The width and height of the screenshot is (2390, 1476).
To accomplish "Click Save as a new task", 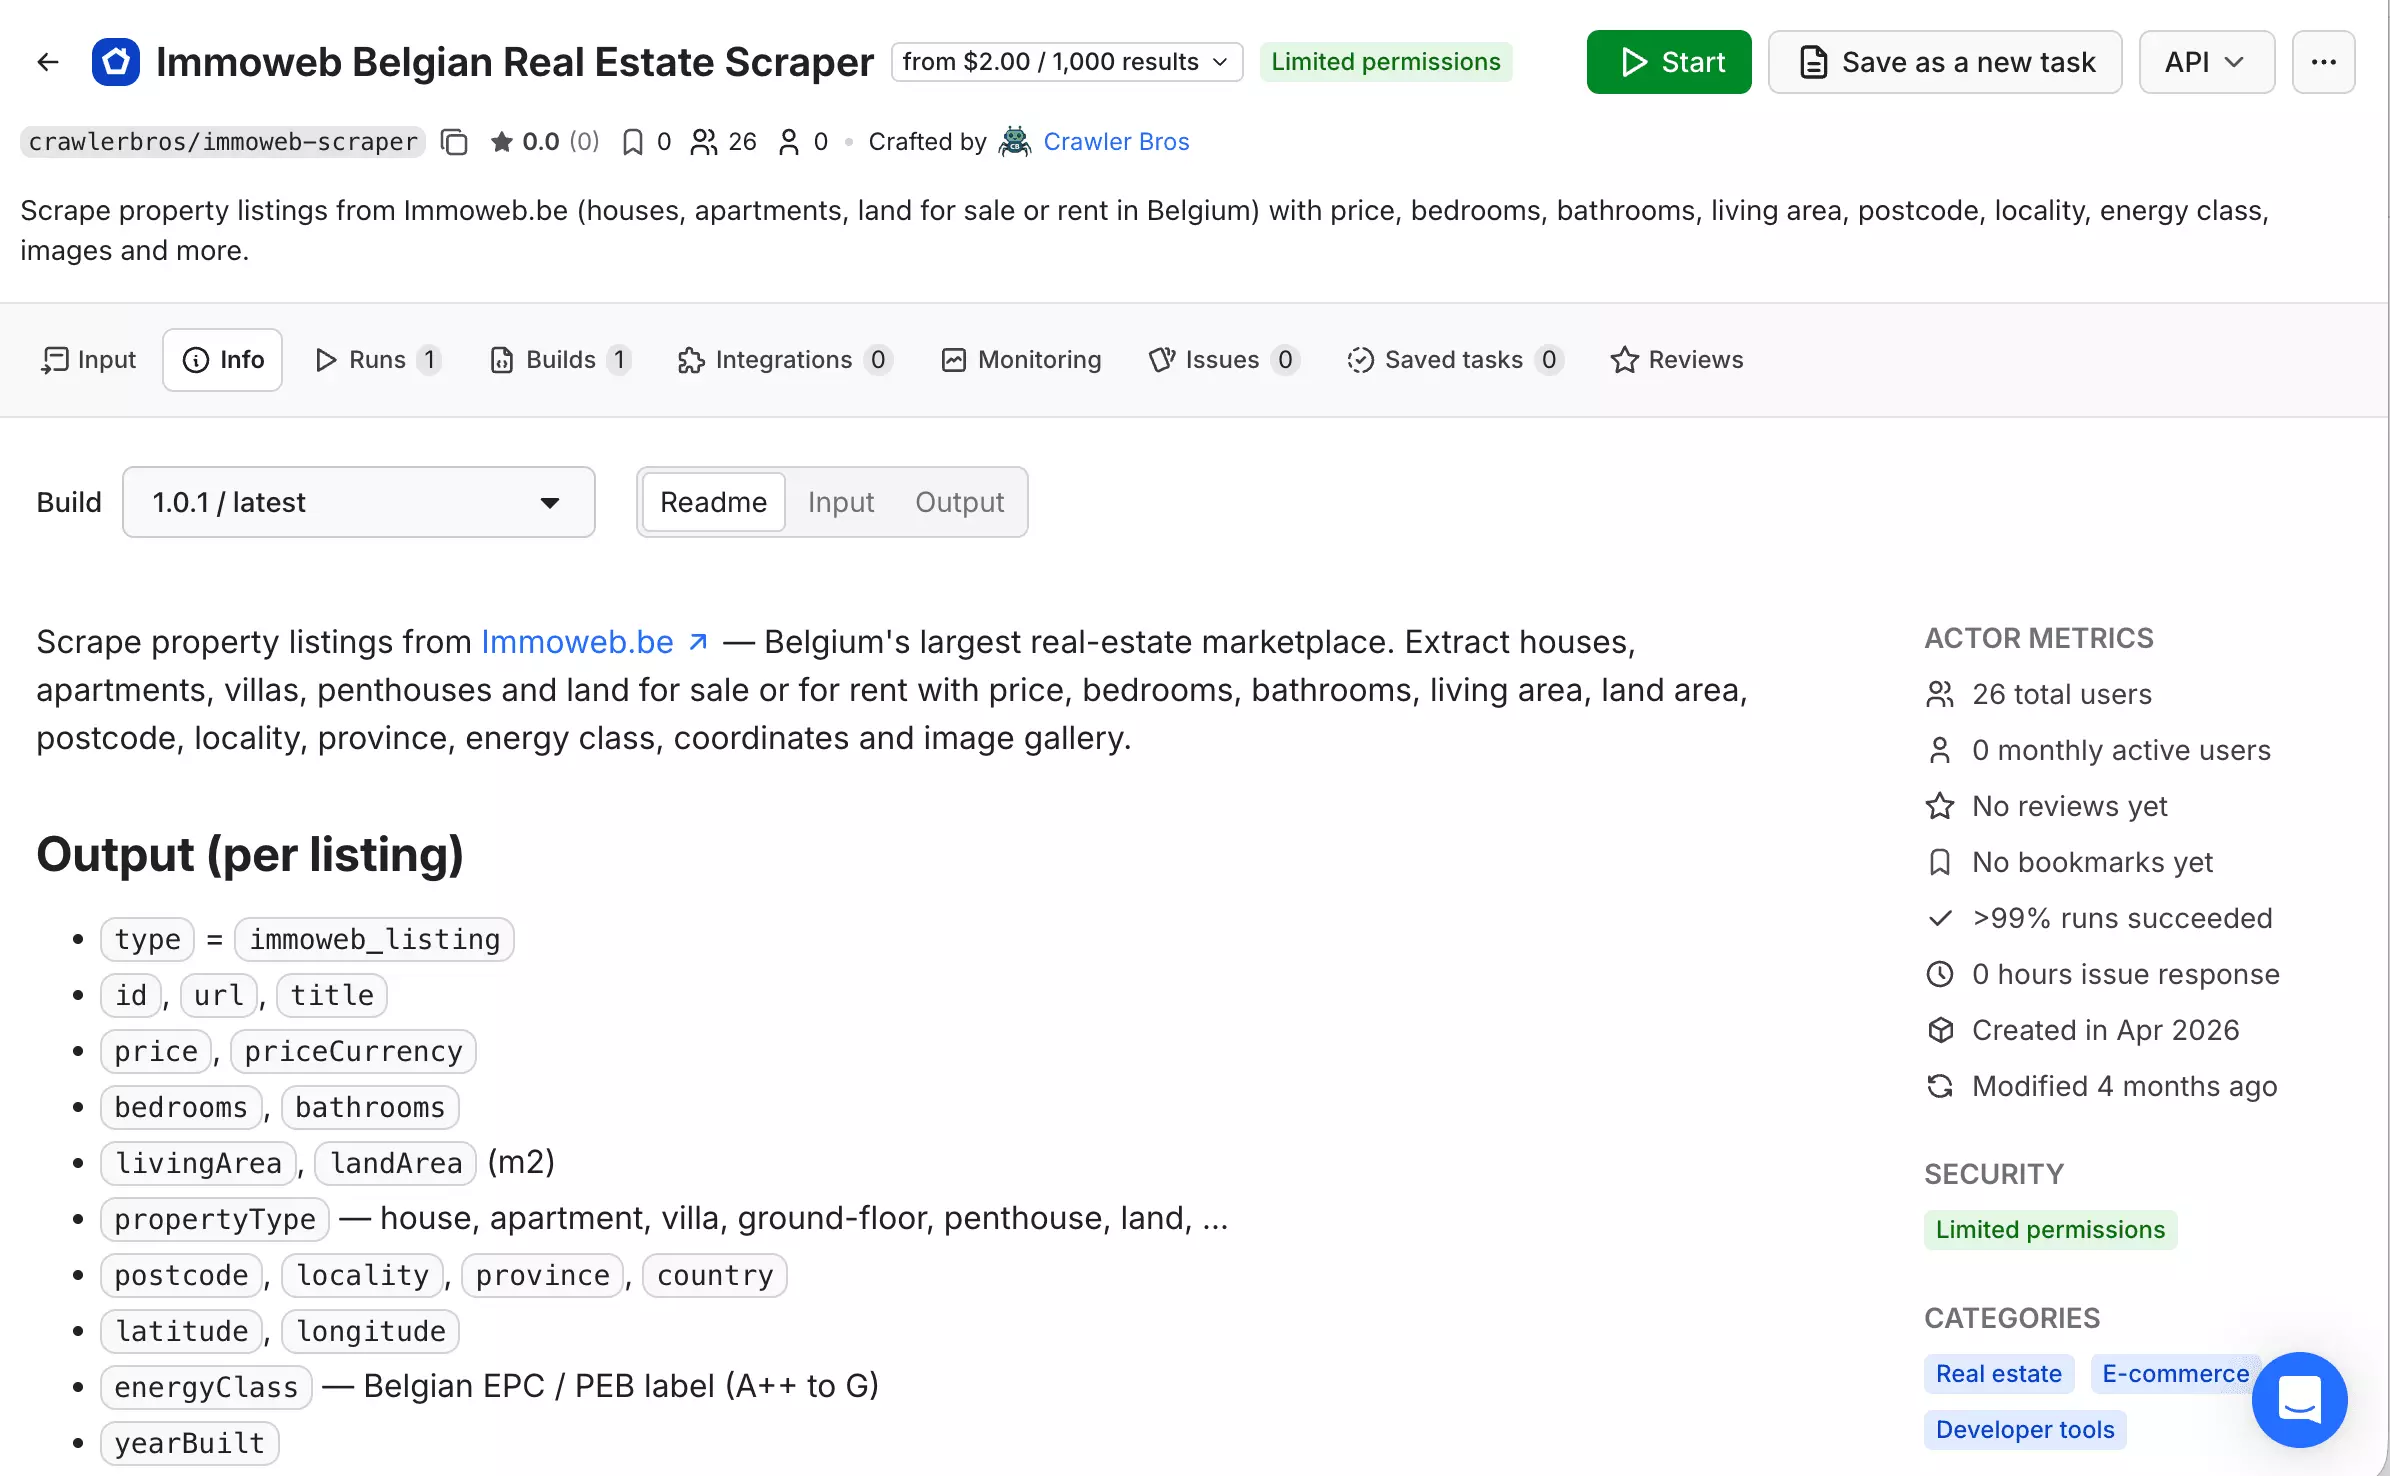I will click(1944, 62).
